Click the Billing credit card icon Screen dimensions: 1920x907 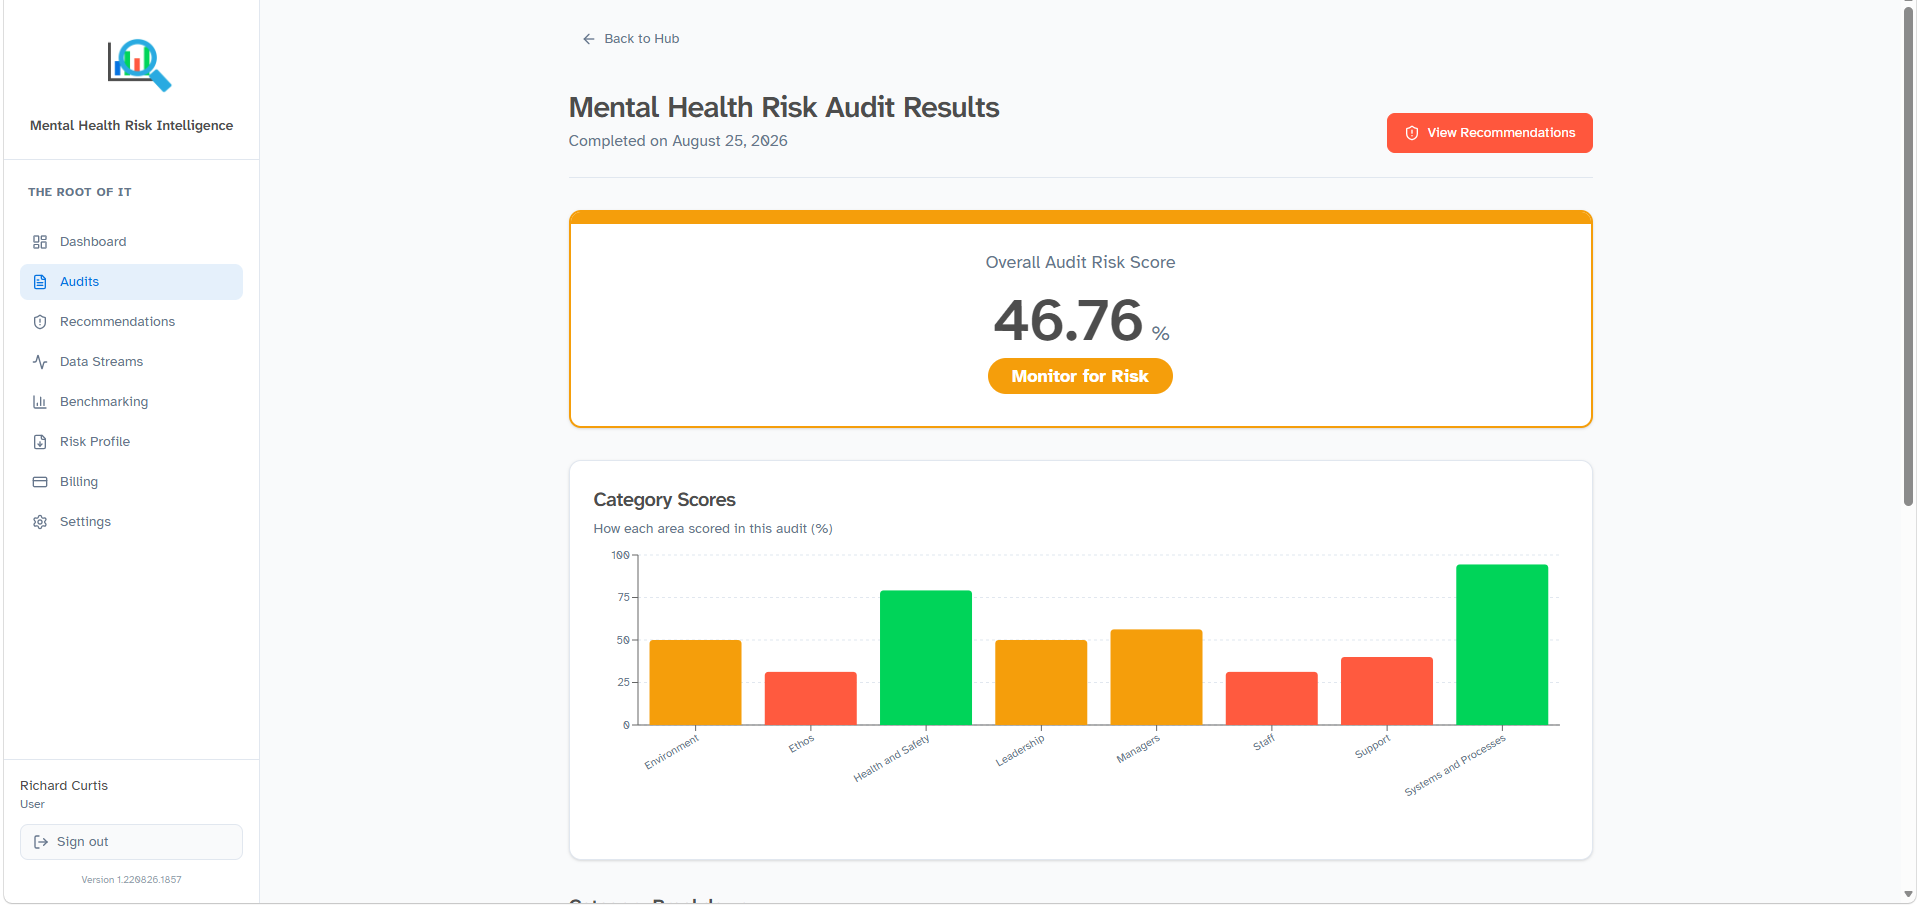40,482
